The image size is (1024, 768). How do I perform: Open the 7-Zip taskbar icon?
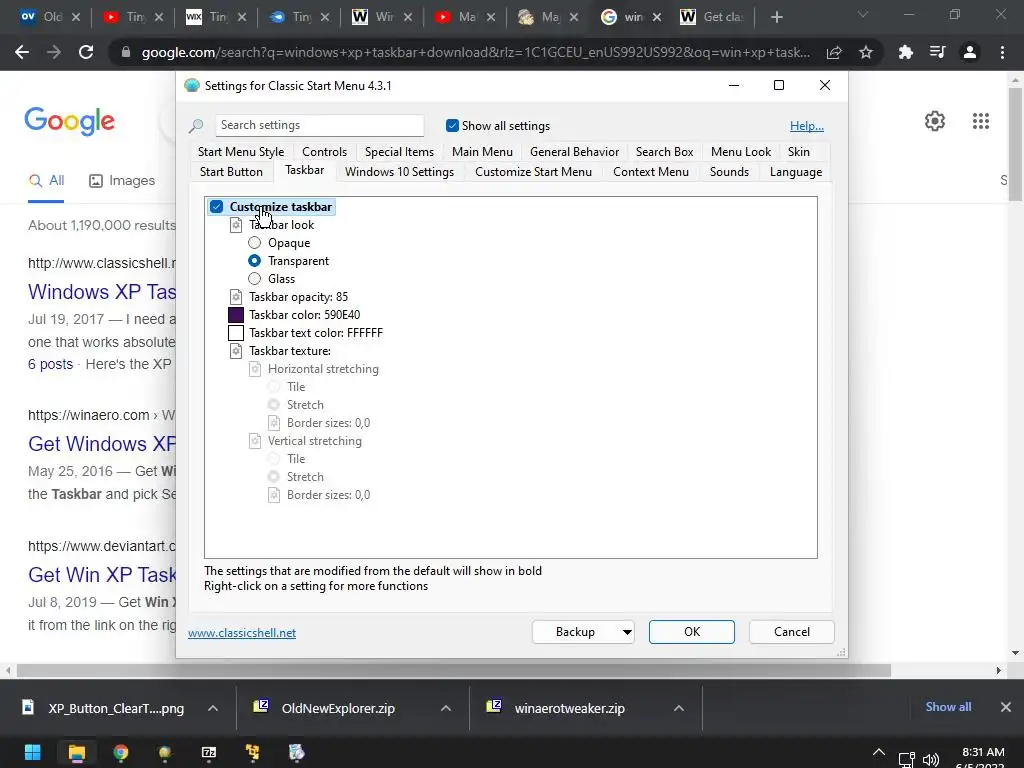[x=209, y=752]
